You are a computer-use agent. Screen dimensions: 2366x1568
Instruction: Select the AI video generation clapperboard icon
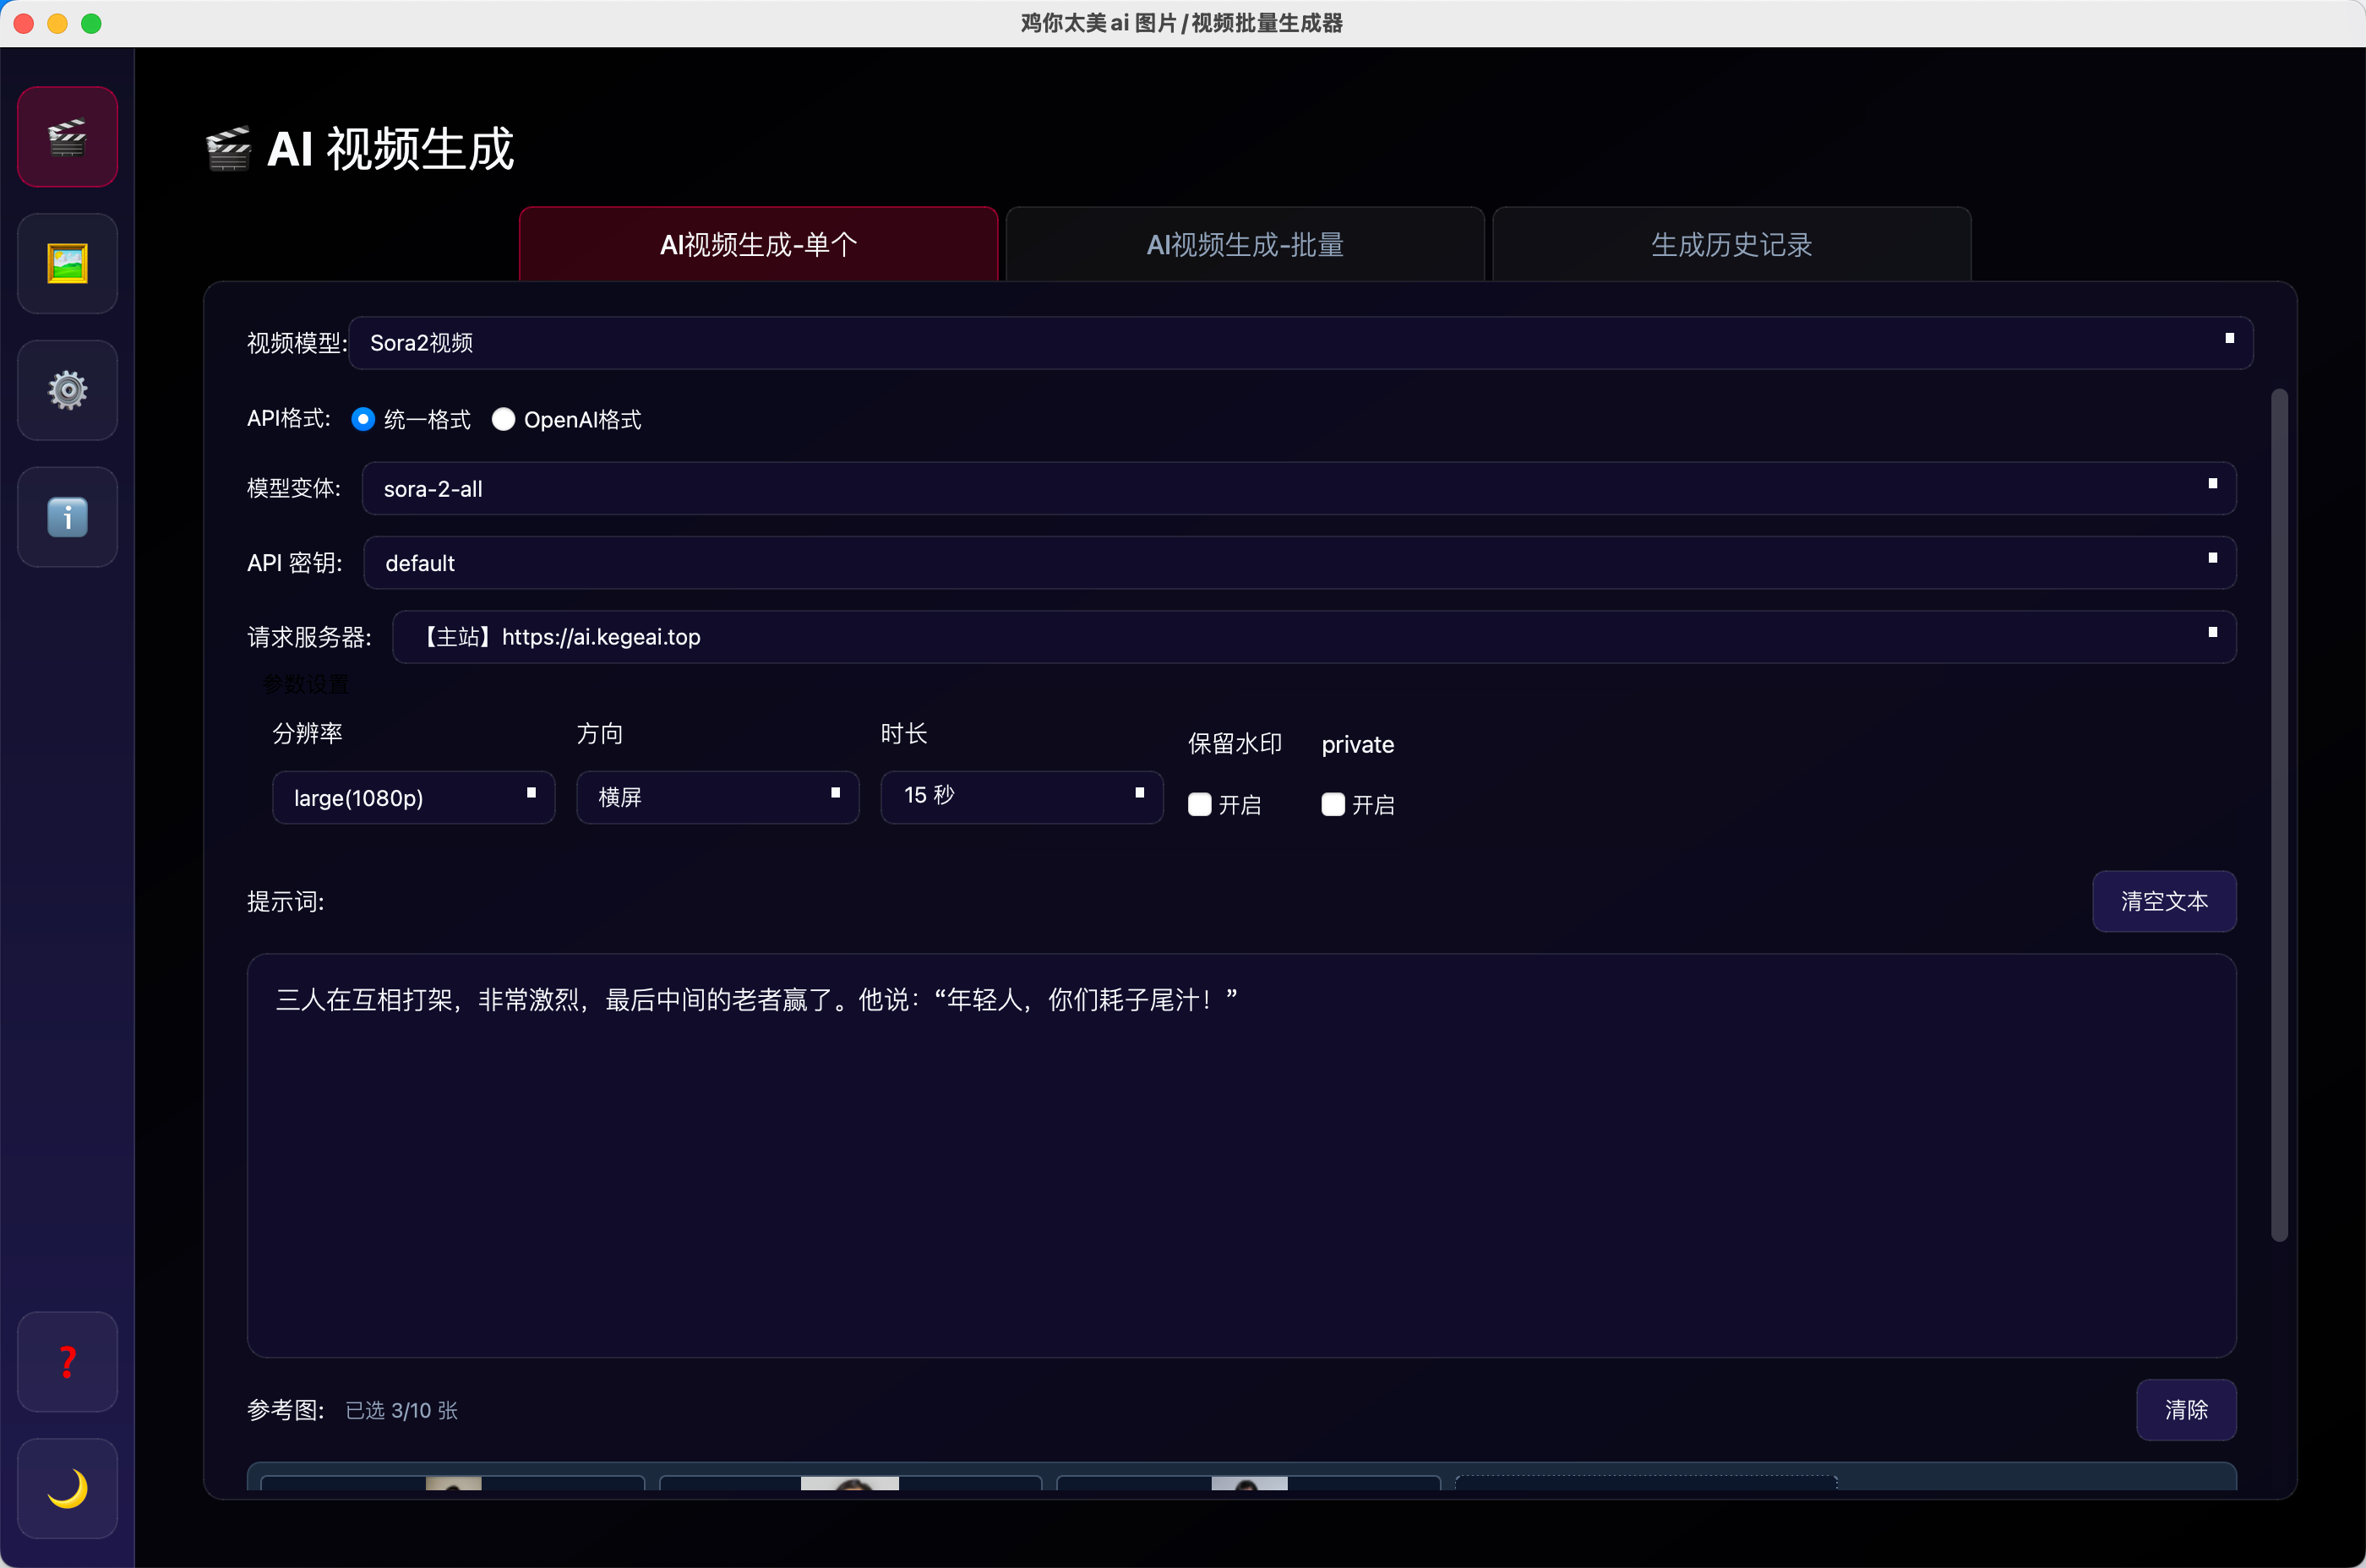67,137
